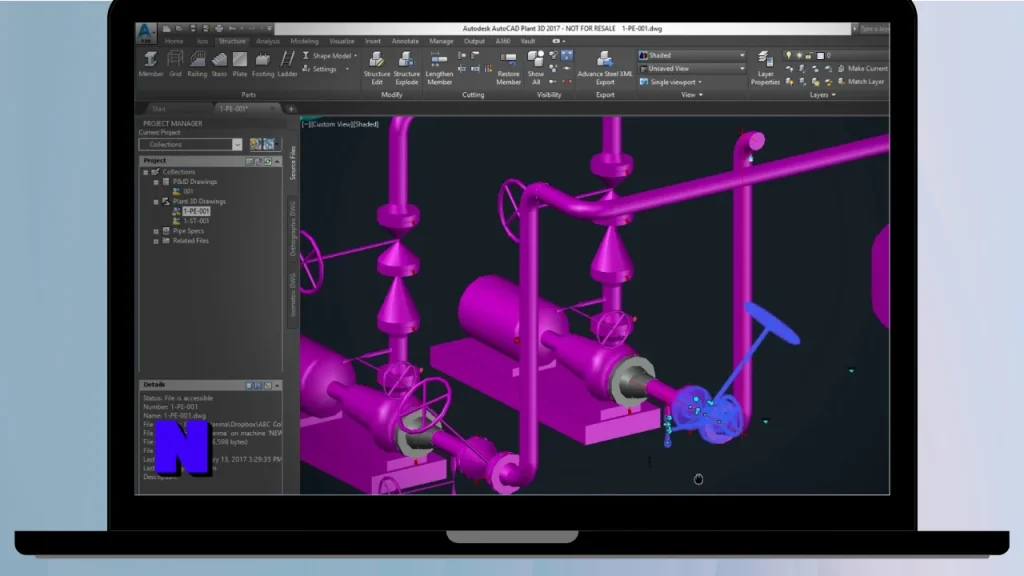The height and width of the screenshot is (576, 1024).
Task: Click the Make Current layer button
Action: coord(863,69)
